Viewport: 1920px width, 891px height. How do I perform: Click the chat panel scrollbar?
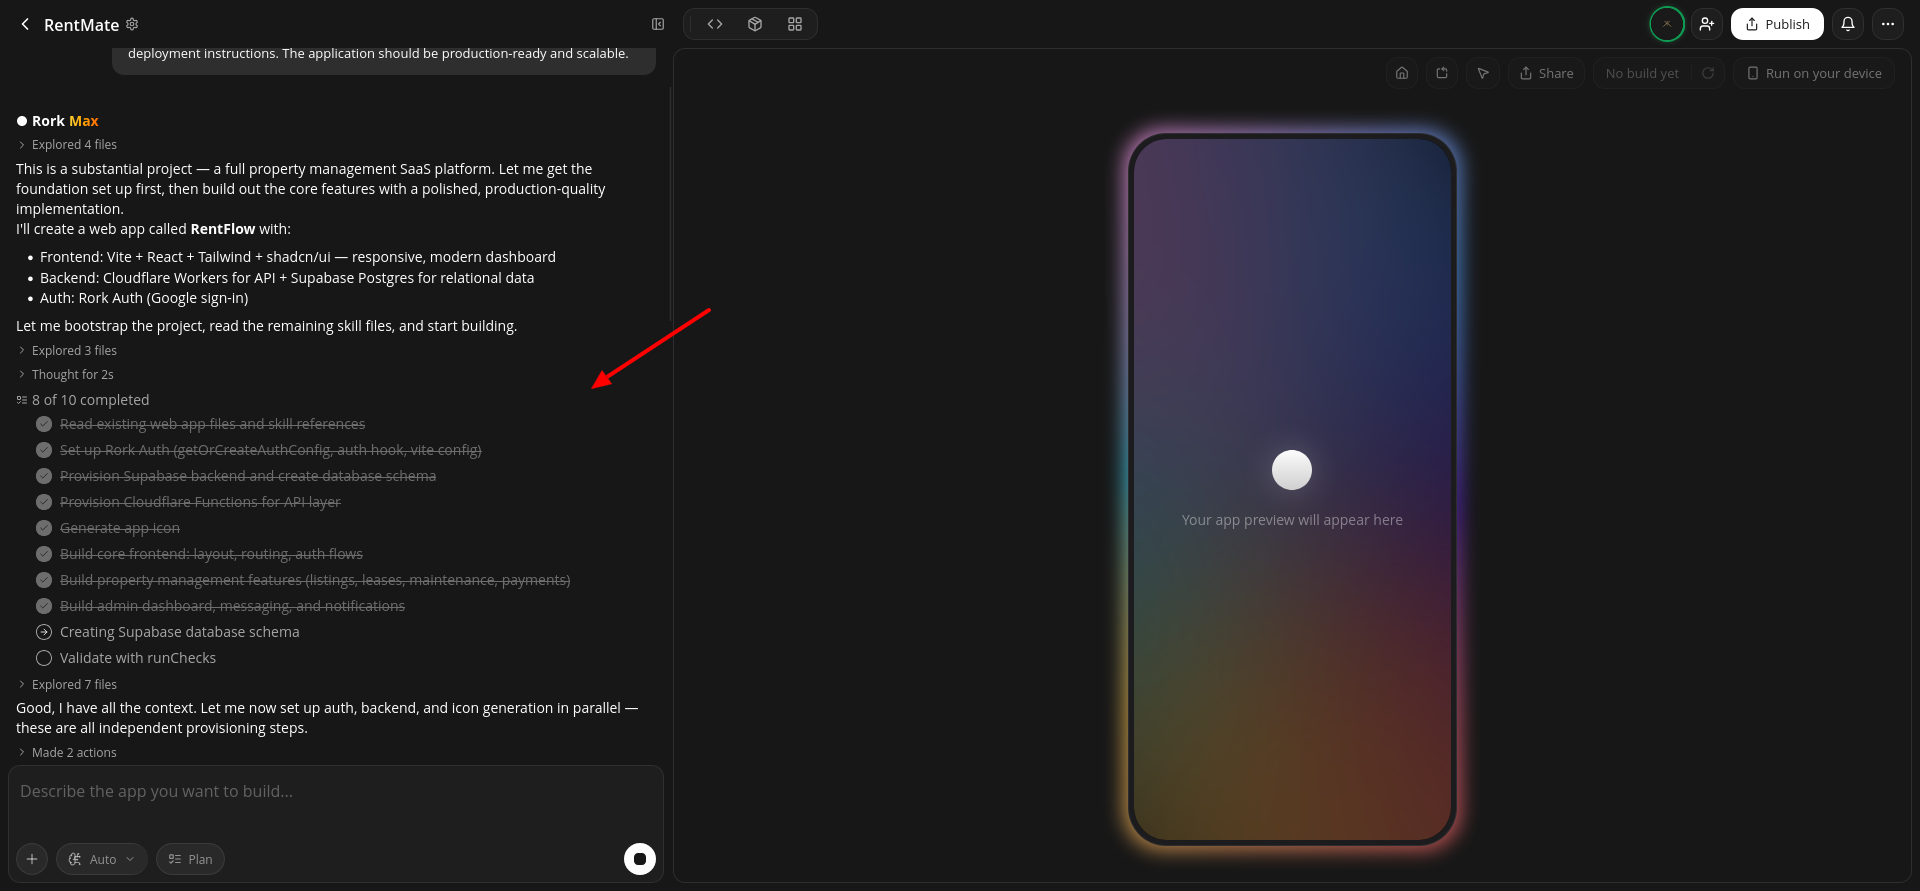[x=670, y=203]
